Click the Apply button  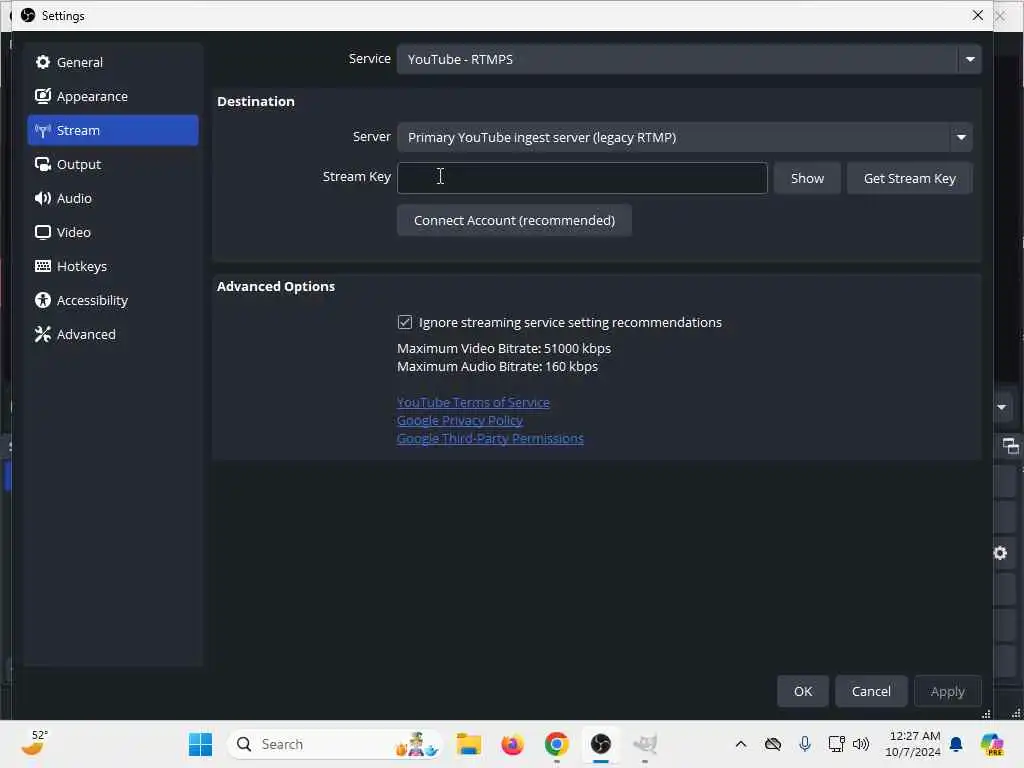pyautogui.click(x=947, y=691)
